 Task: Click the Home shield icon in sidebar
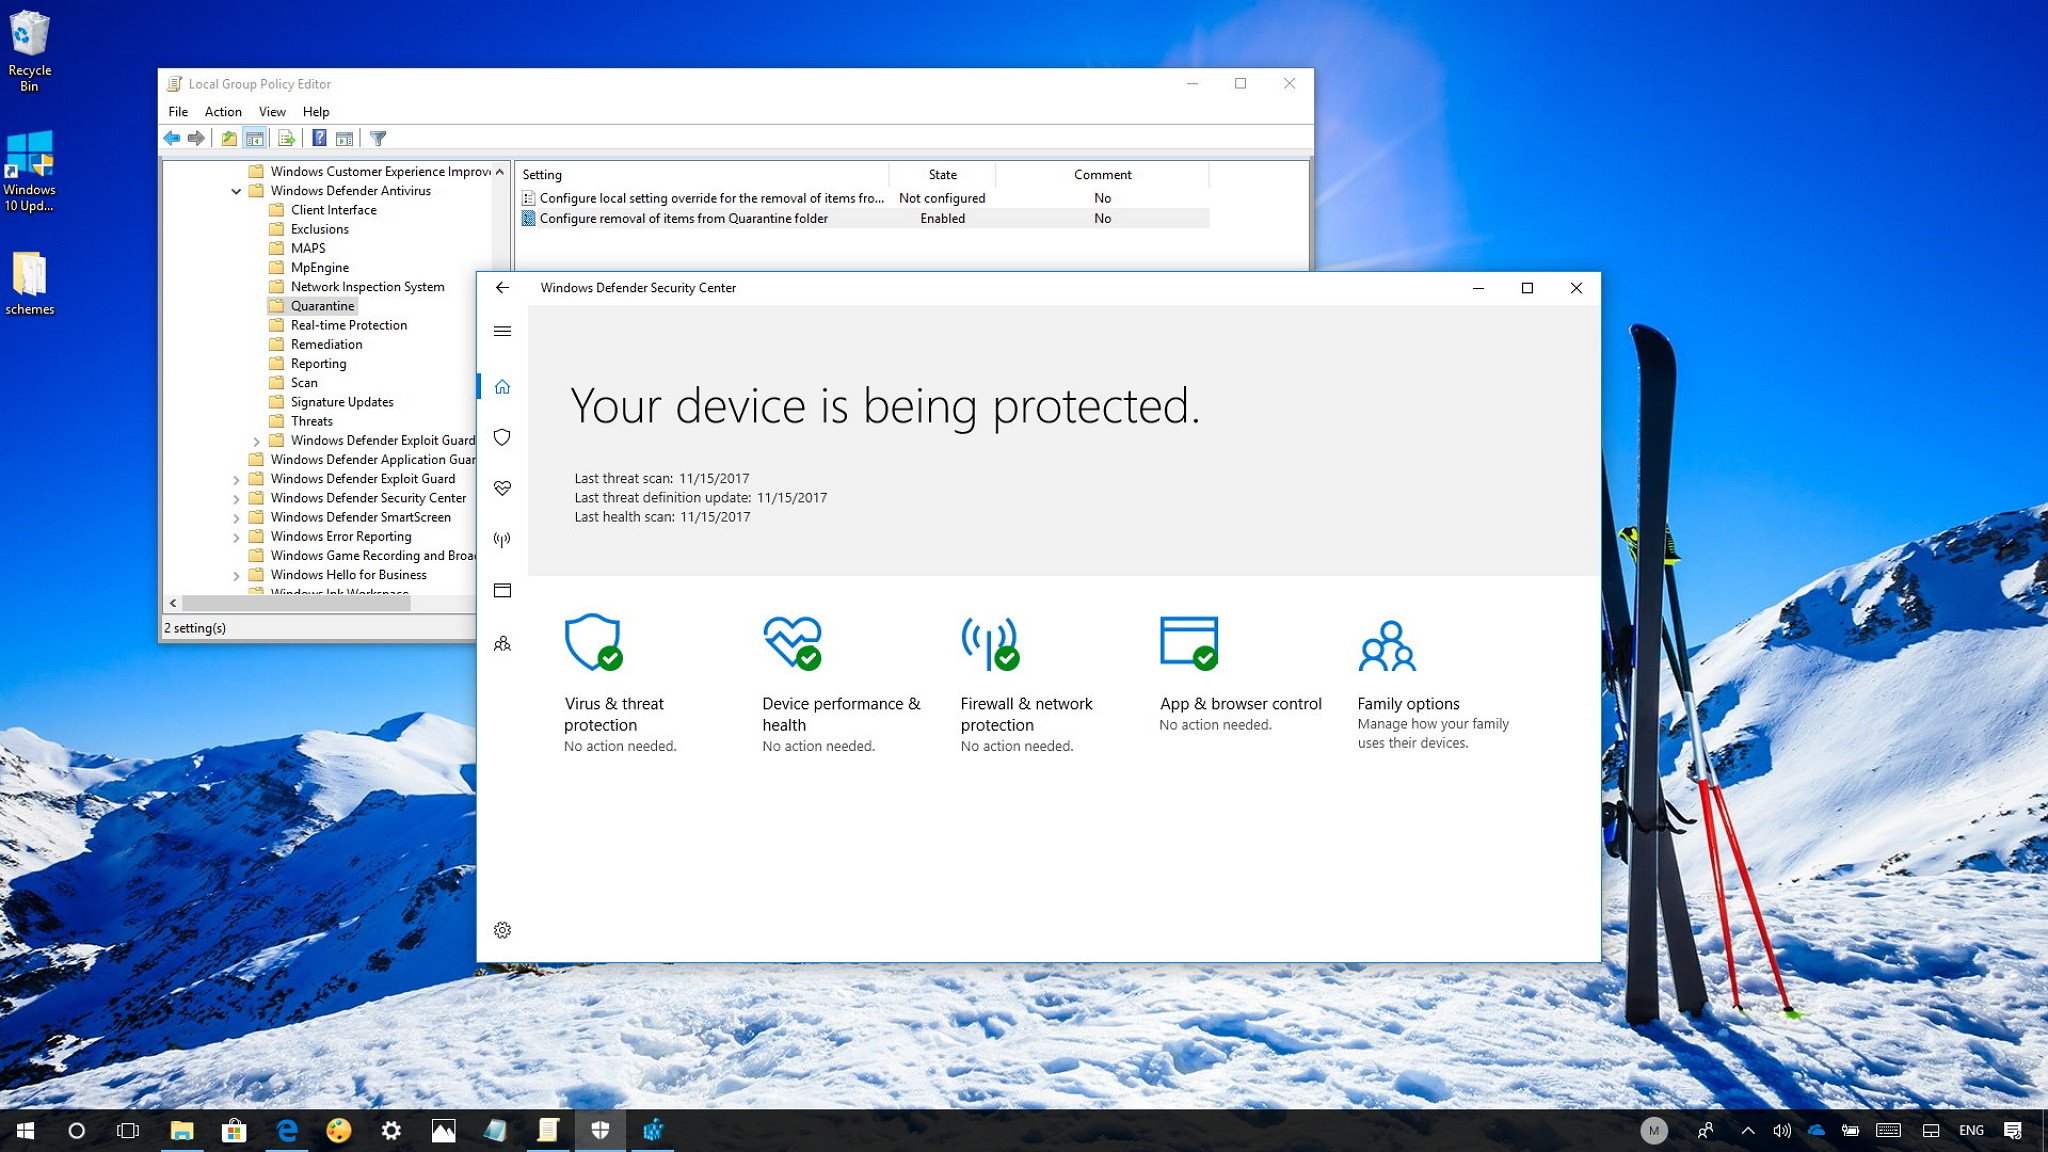(502, 387)
